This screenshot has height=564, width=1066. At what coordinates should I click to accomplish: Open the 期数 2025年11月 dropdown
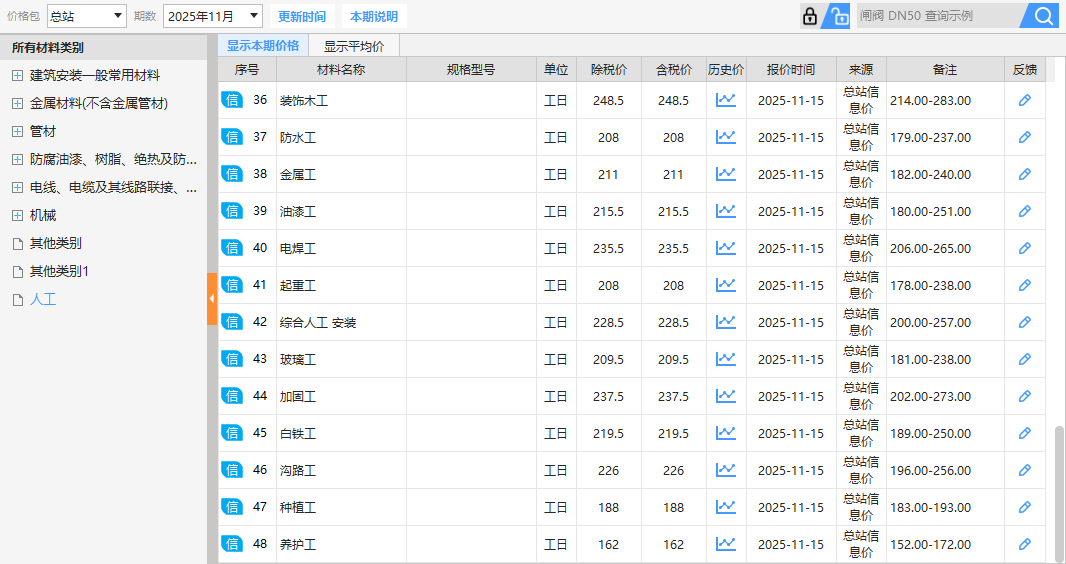click(x=213, y=16)
